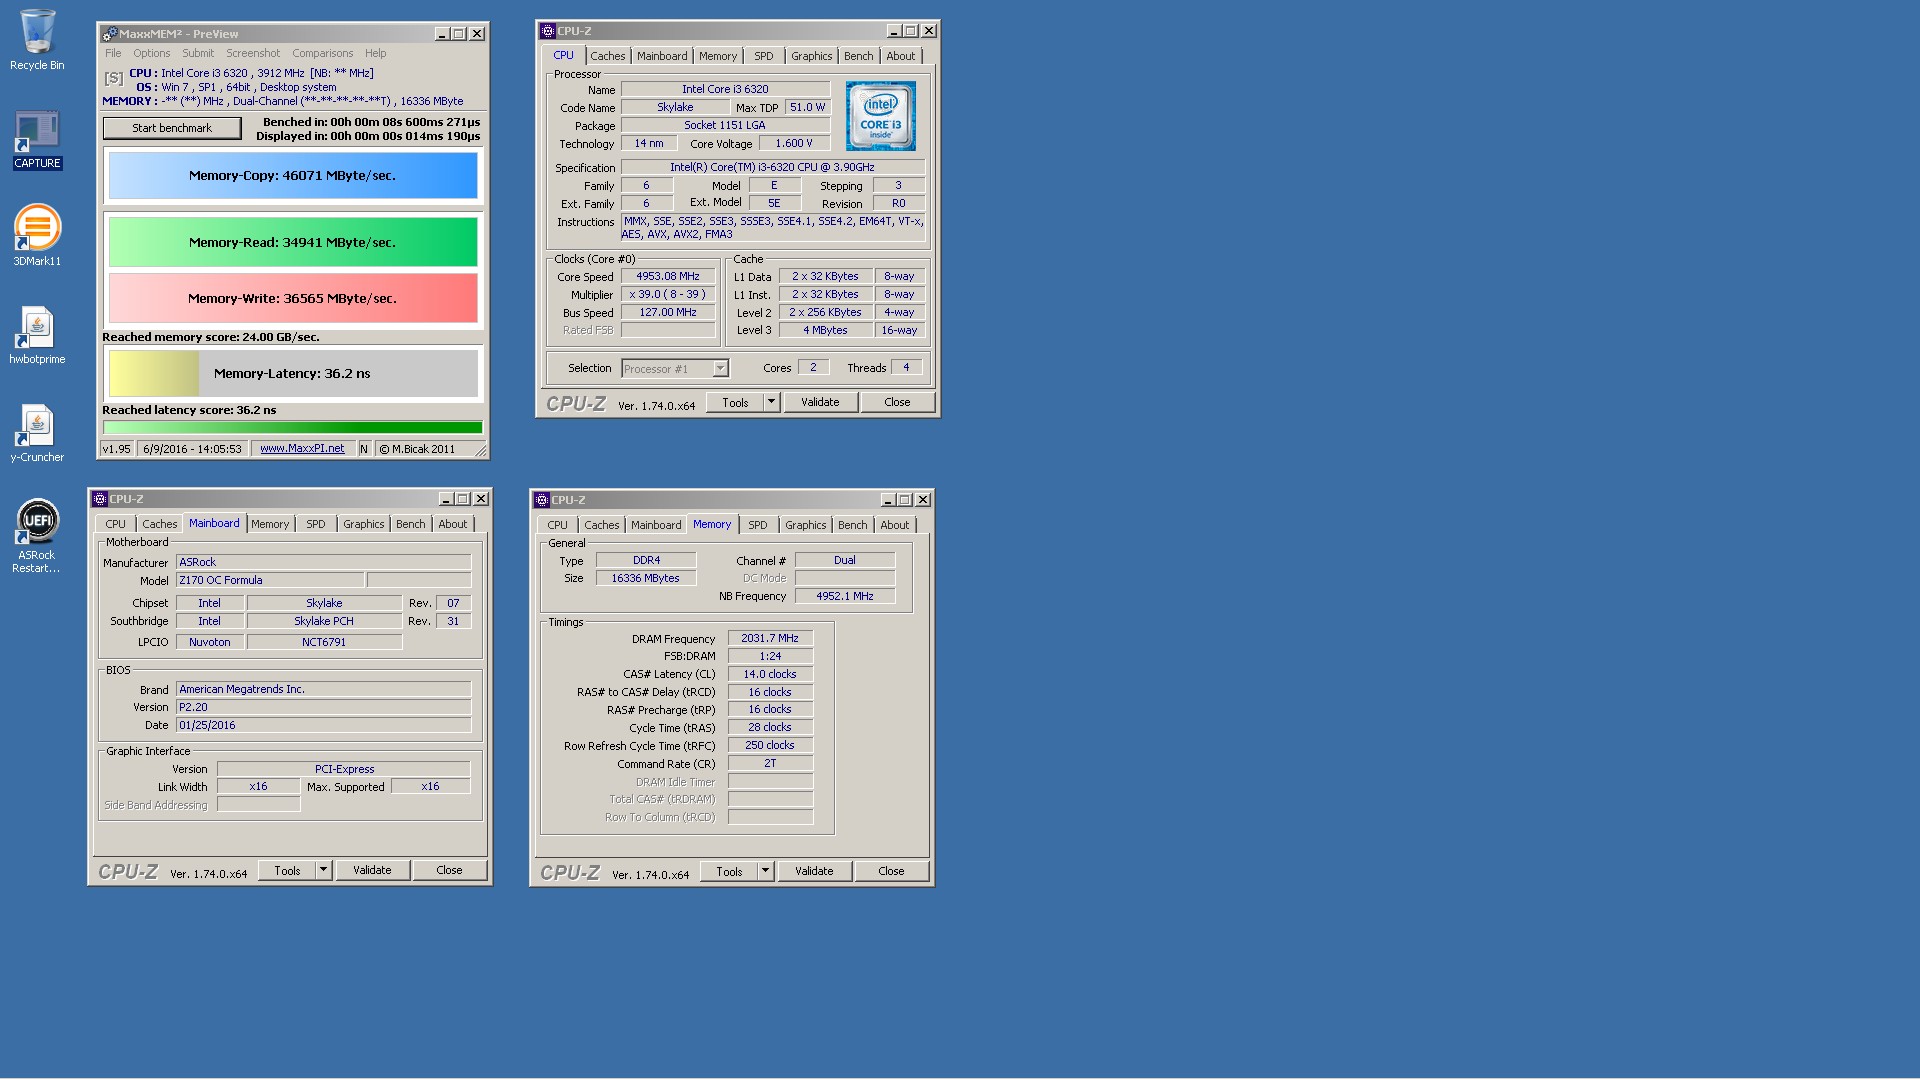Screen dimensions: 1920x1080
Task: Switch to SPD tab in Memory CPU-Z window
Action: coord(757,525)
